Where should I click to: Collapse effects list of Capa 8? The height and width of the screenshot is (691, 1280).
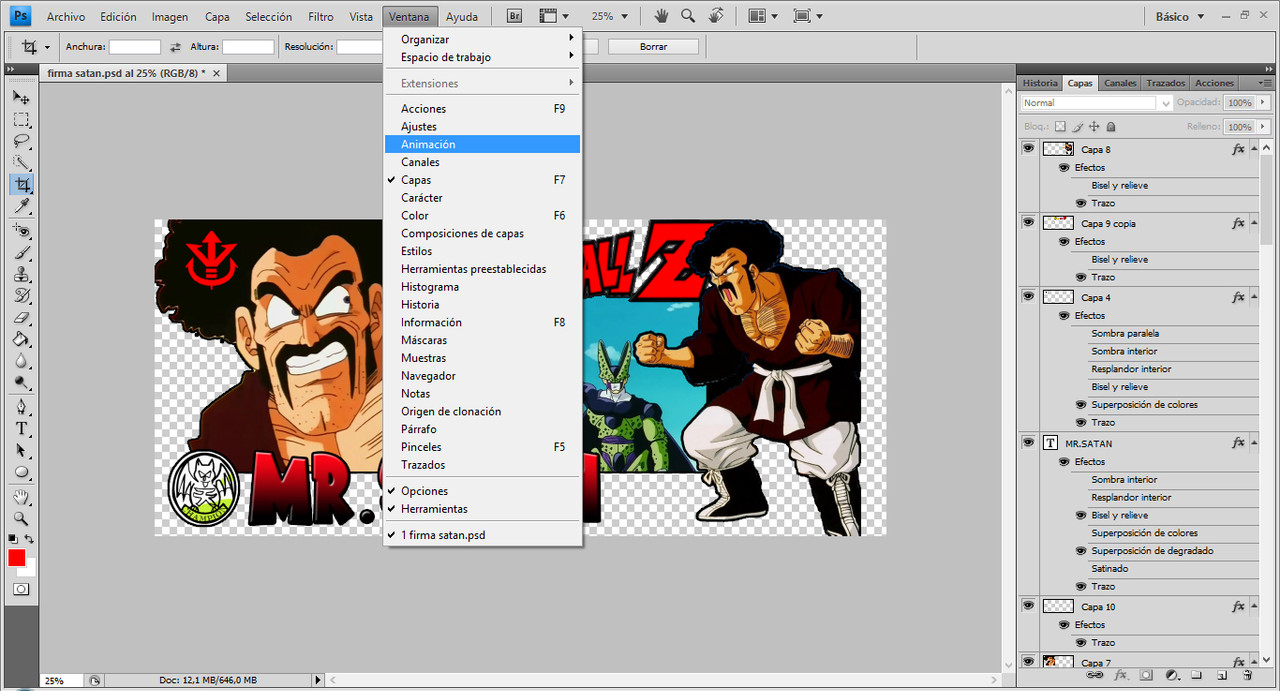click(1252, 149)
